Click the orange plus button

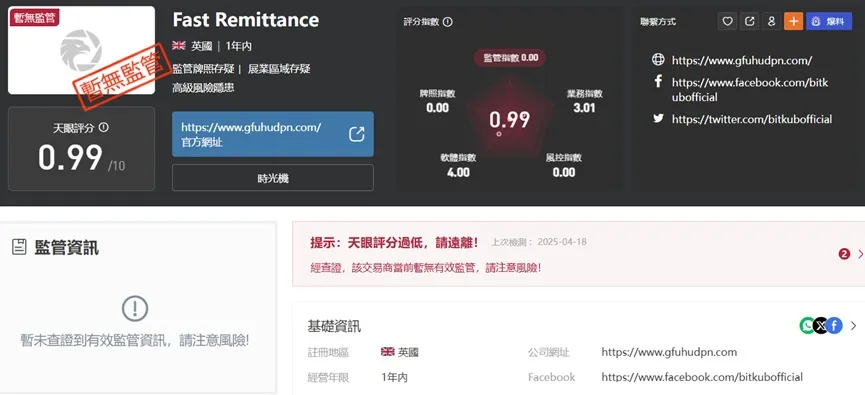793,22
